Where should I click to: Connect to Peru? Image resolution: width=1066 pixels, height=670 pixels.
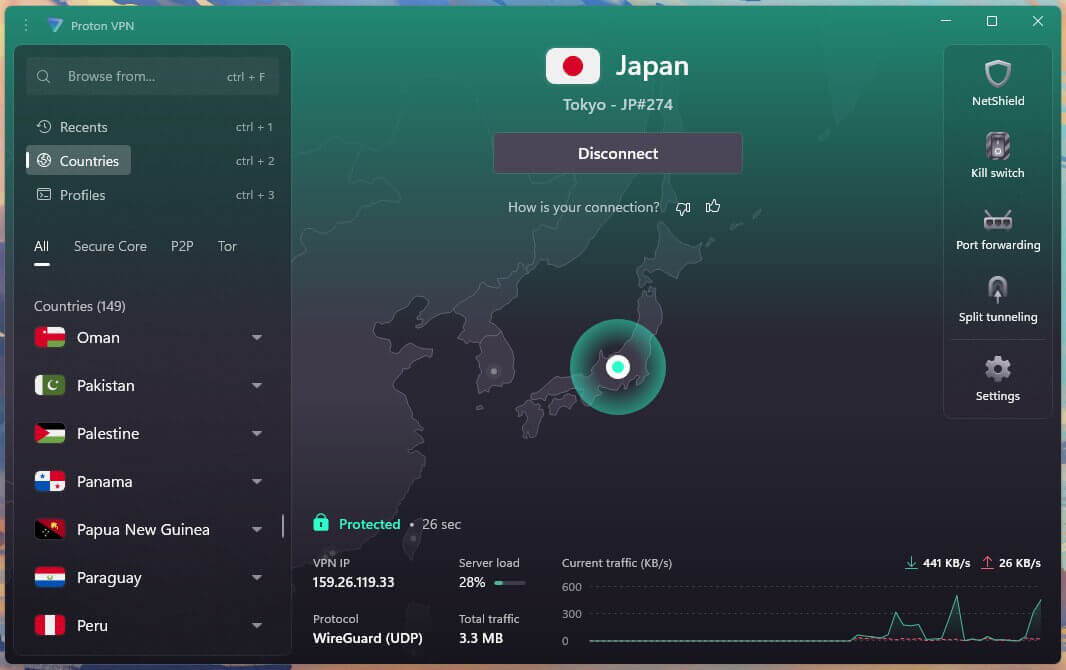(92, 625)
